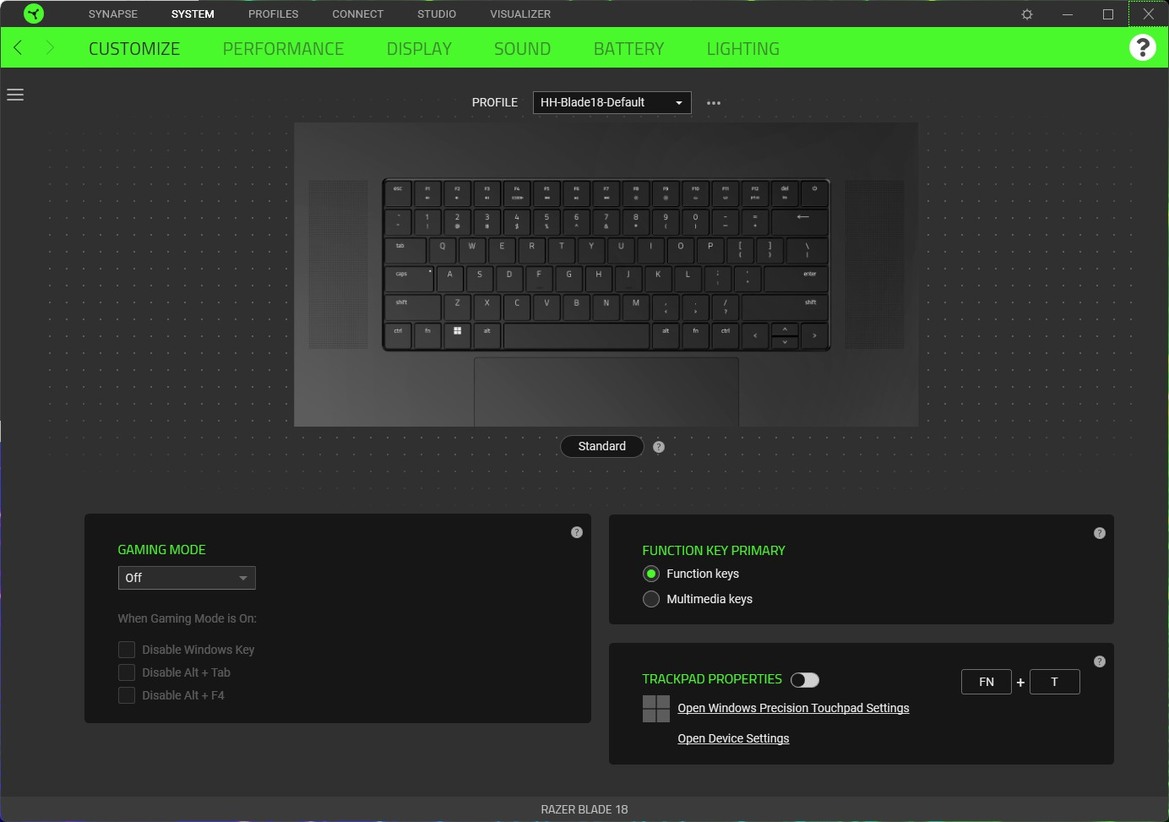The width and height of the screenshot is (1169, 822).
Task: Go to the SOUND tab
Action: pyautogui.click(x=523, y=48)
